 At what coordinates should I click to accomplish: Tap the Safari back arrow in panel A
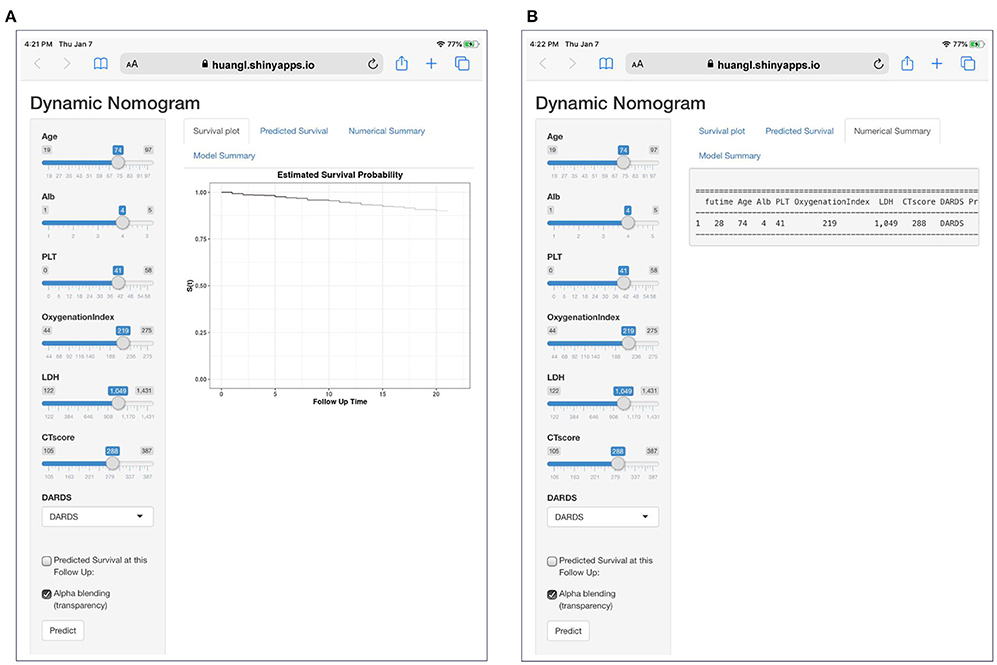[x=38, y=64]
